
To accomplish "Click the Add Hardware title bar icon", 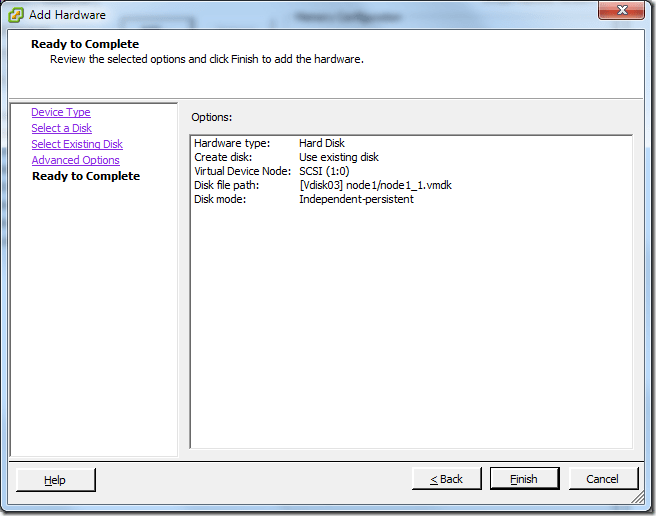I will [16, 15].
